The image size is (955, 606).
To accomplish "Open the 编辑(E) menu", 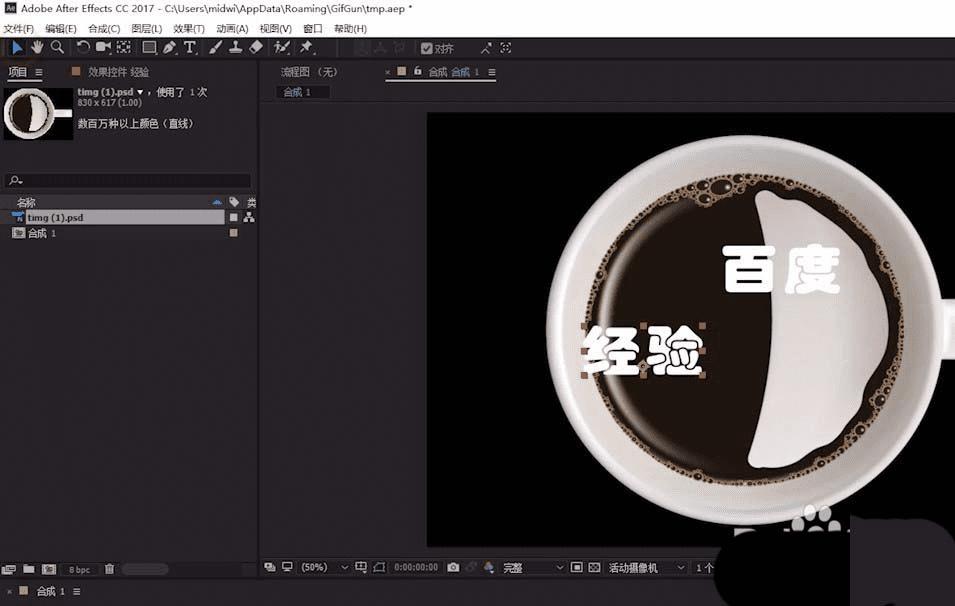I will tap(61, 29).
